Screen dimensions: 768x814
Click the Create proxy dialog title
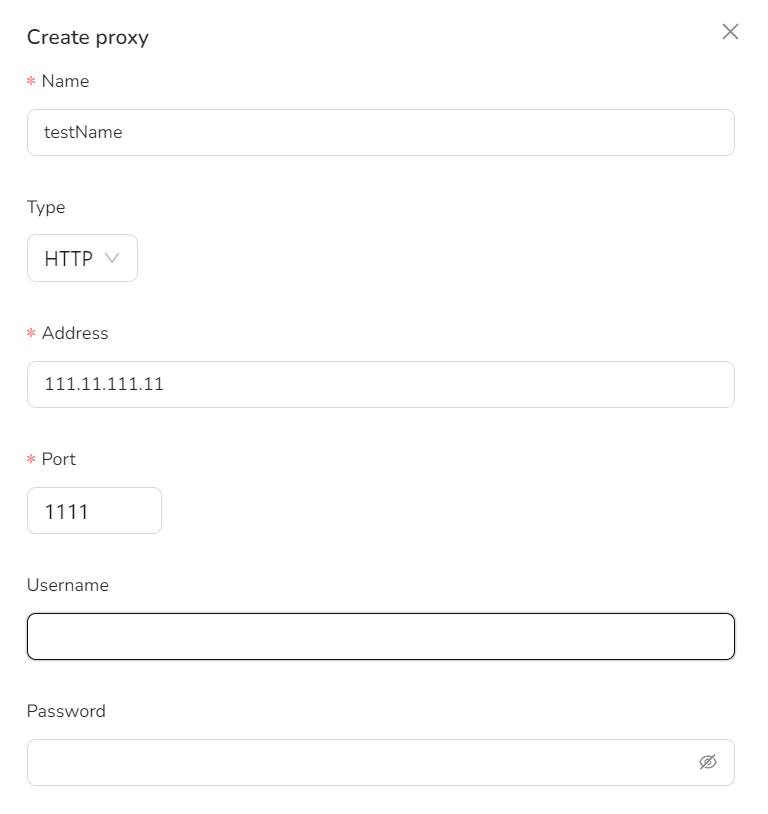pyautogui.click(x=88, y=37)
